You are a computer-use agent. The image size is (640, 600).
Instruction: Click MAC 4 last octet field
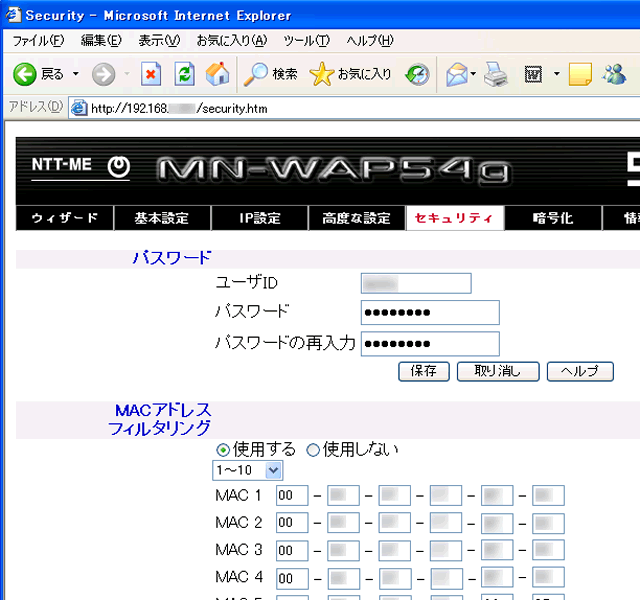pyautogui.click(x=548, y=578)
